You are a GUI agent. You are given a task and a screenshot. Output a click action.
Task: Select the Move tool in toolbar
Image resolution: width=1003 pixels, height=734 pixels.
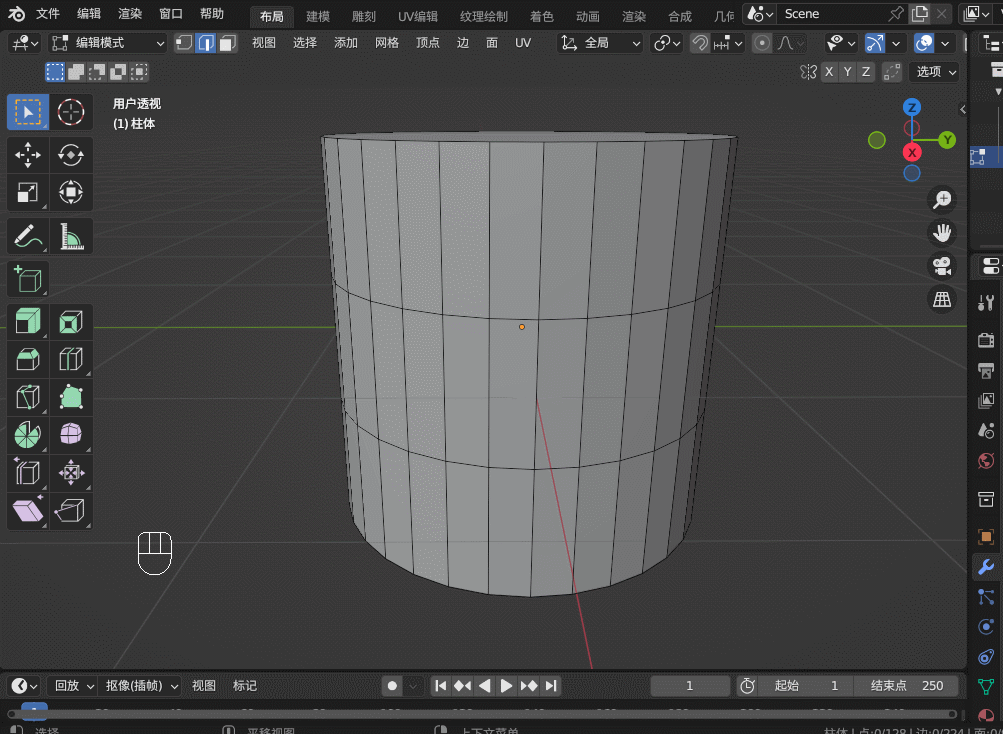click(28, 155)
